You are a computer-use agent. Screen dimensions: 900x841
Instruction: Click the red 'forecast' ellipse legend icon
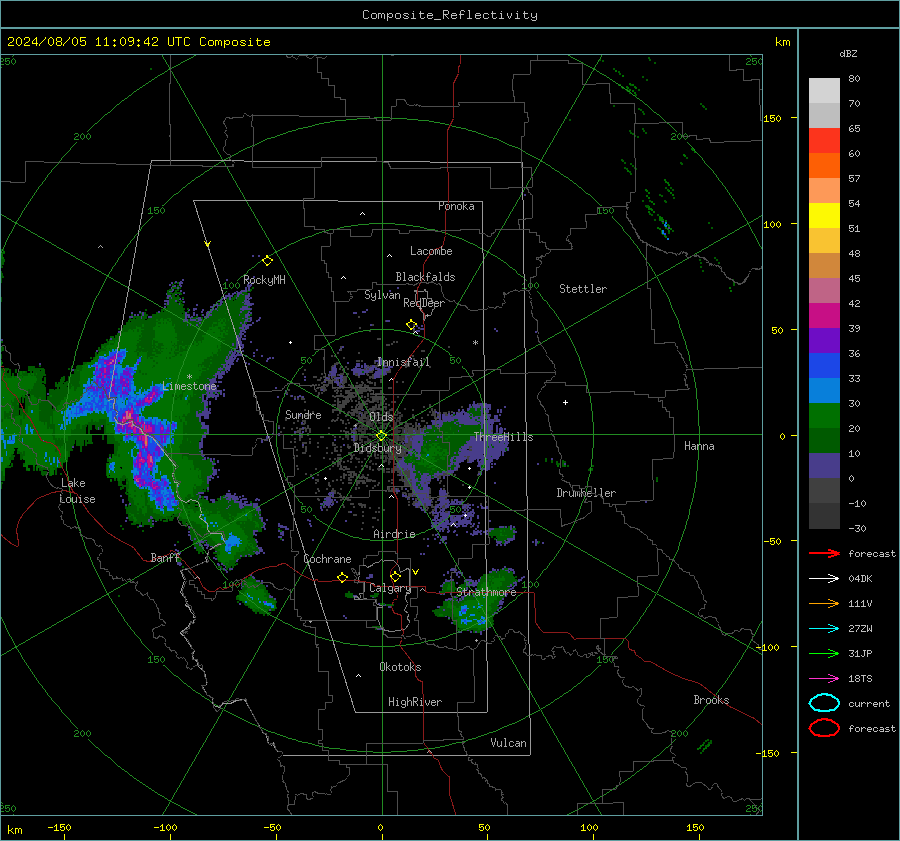(x=824, y=728)
